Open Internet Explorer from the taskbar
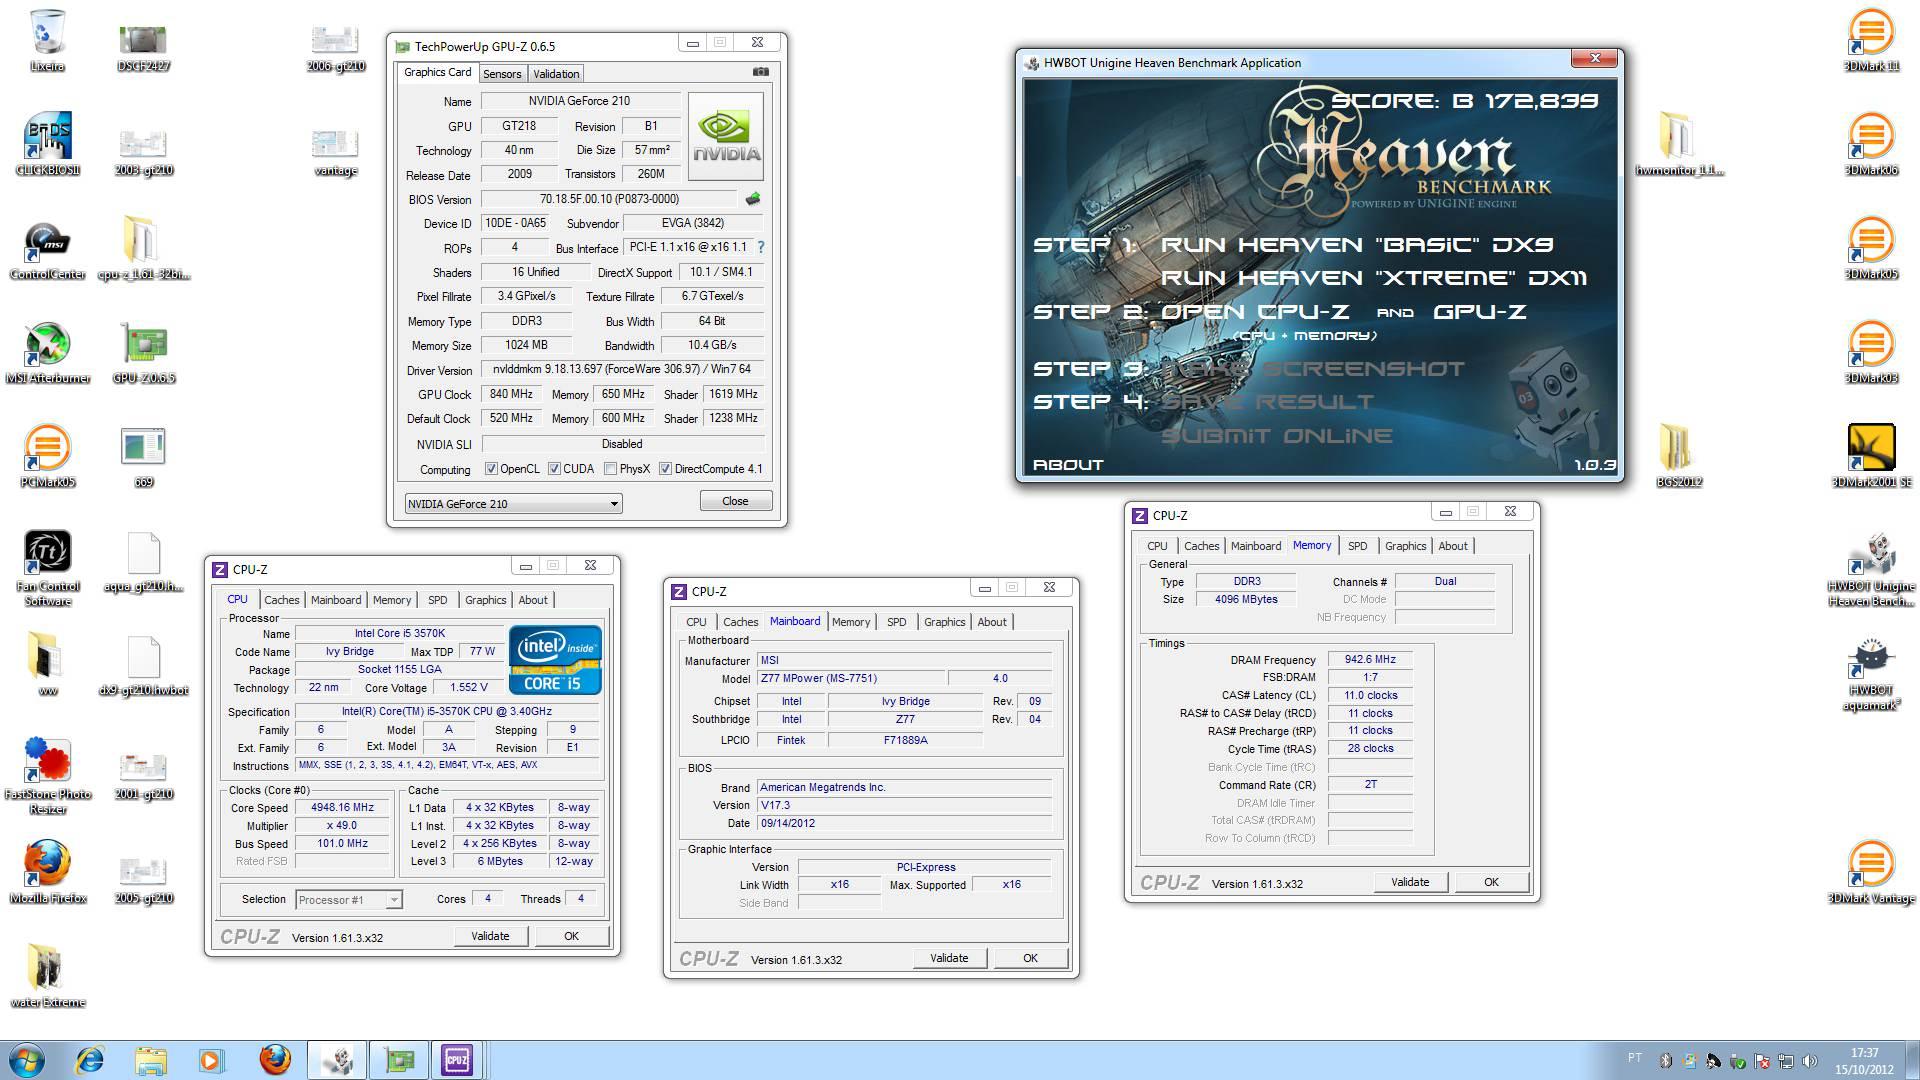 point(90,1060)
